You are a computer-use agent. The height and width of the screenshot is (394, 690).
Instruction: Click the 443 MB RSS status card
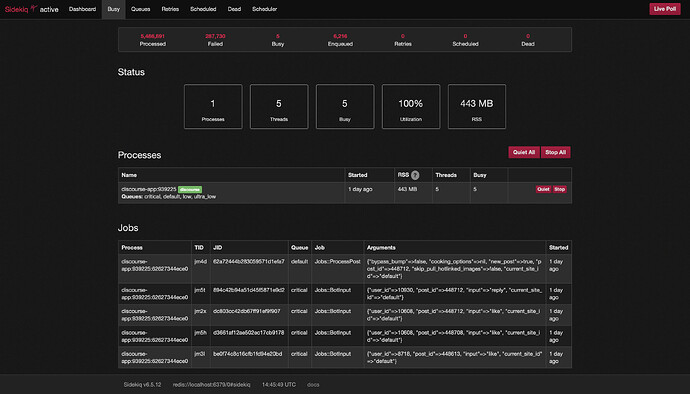pyautogui.click(x=477, y=107)
